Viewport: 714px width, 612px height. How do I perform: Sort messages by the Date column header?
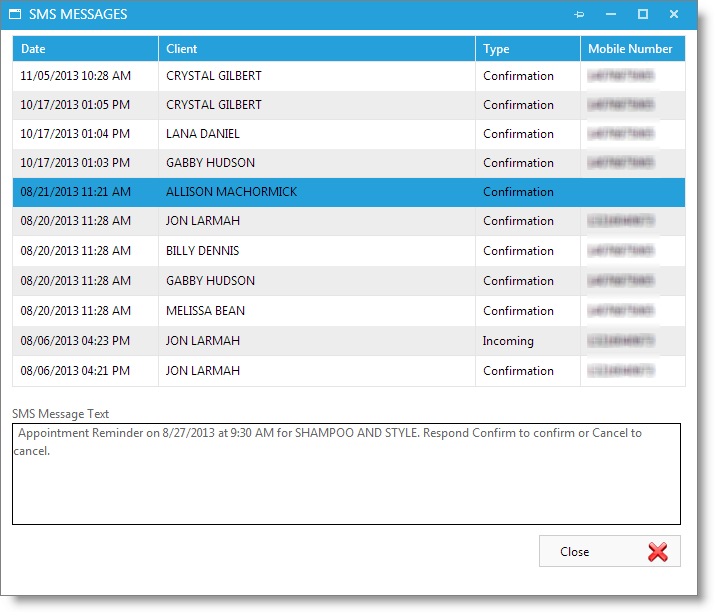pyautogui.click(x=85, y=49)
